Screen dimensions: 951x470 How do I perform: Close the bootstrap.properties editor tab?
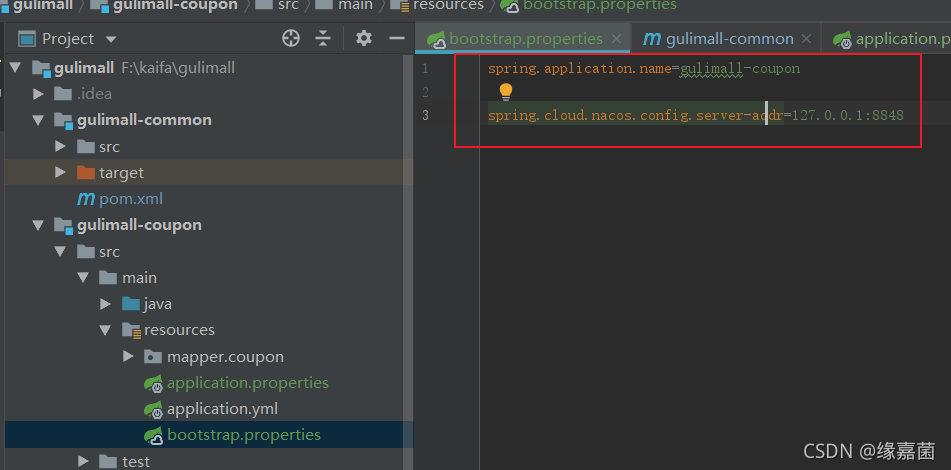(616, 39)
